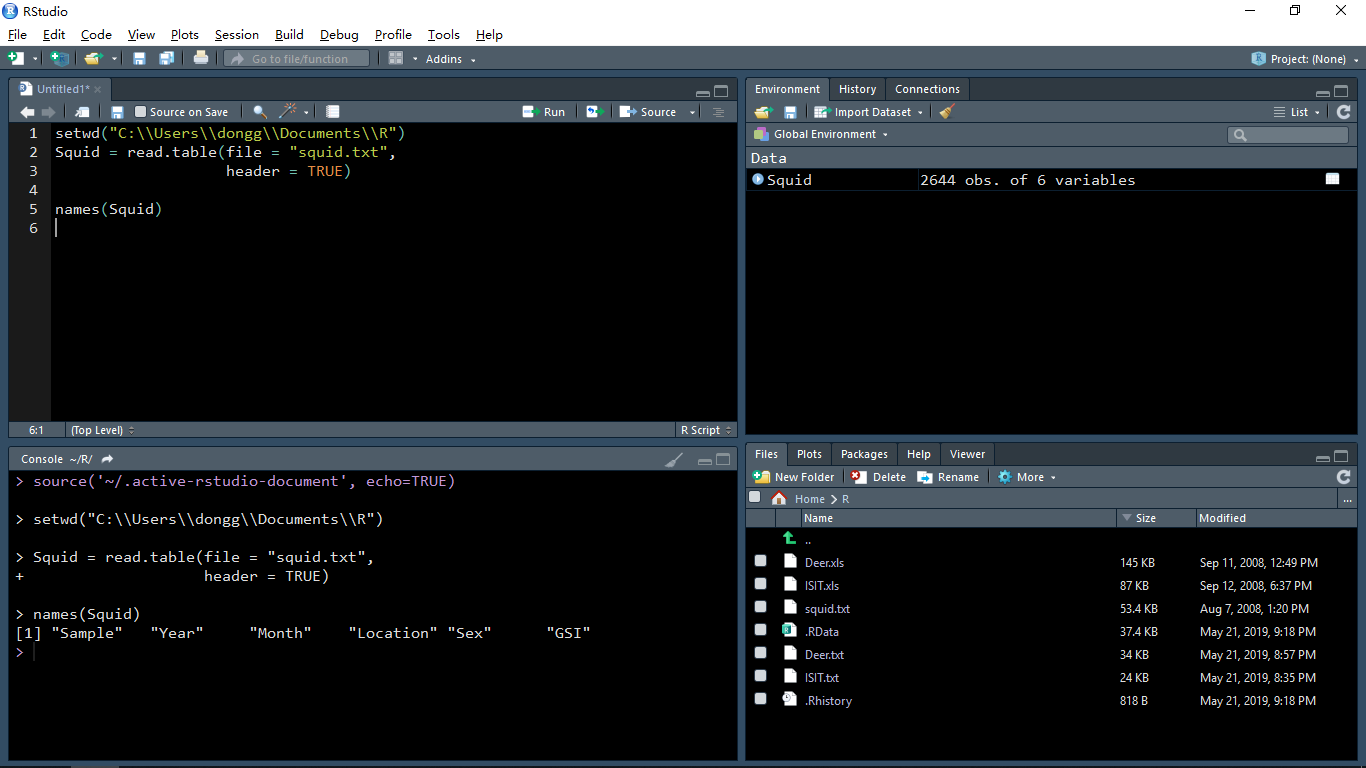The image size is (1366, 768).
Task: Check the box for ISIT.txt
Action: tap(761, 677)
